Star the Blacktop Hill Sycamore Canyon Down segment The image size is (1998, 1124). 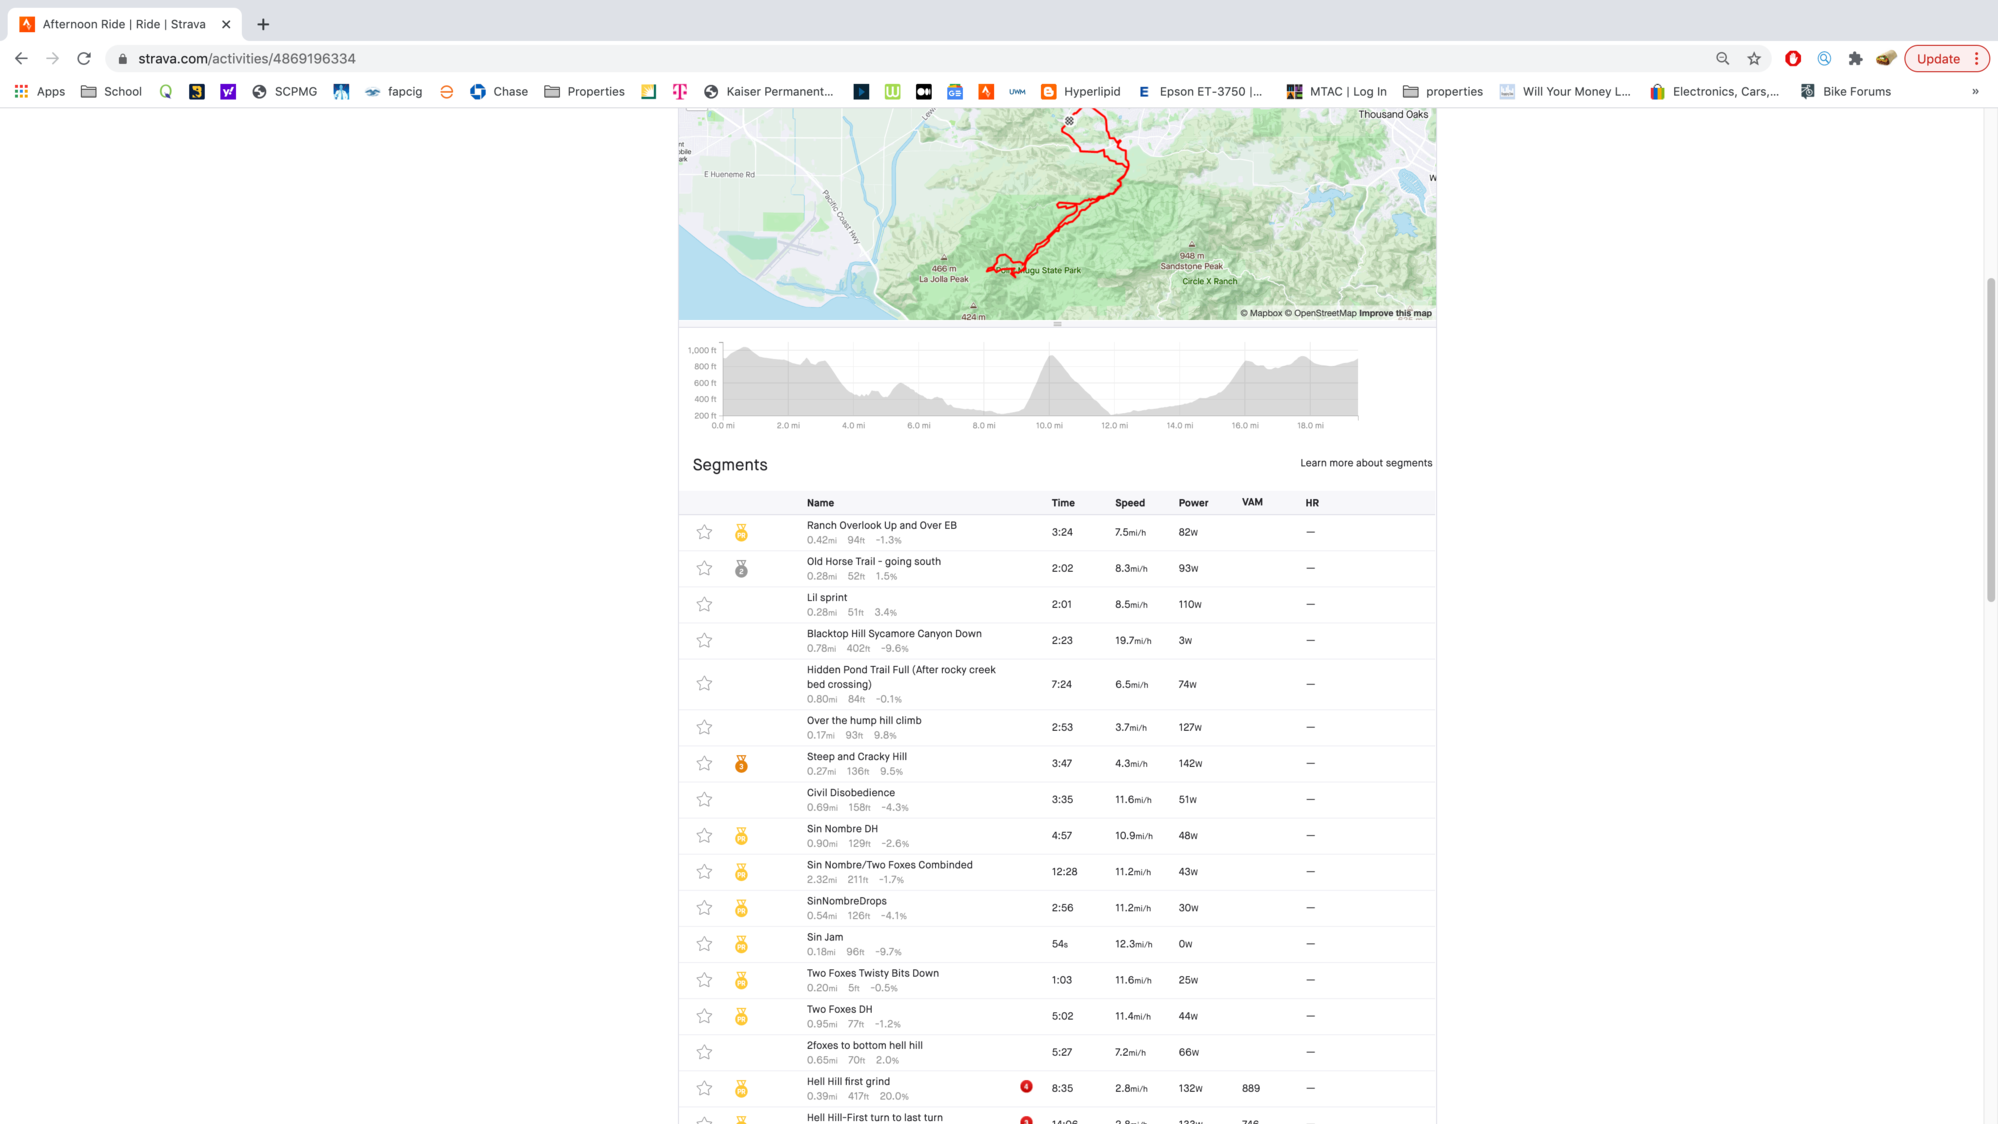(x=704, y=640)
